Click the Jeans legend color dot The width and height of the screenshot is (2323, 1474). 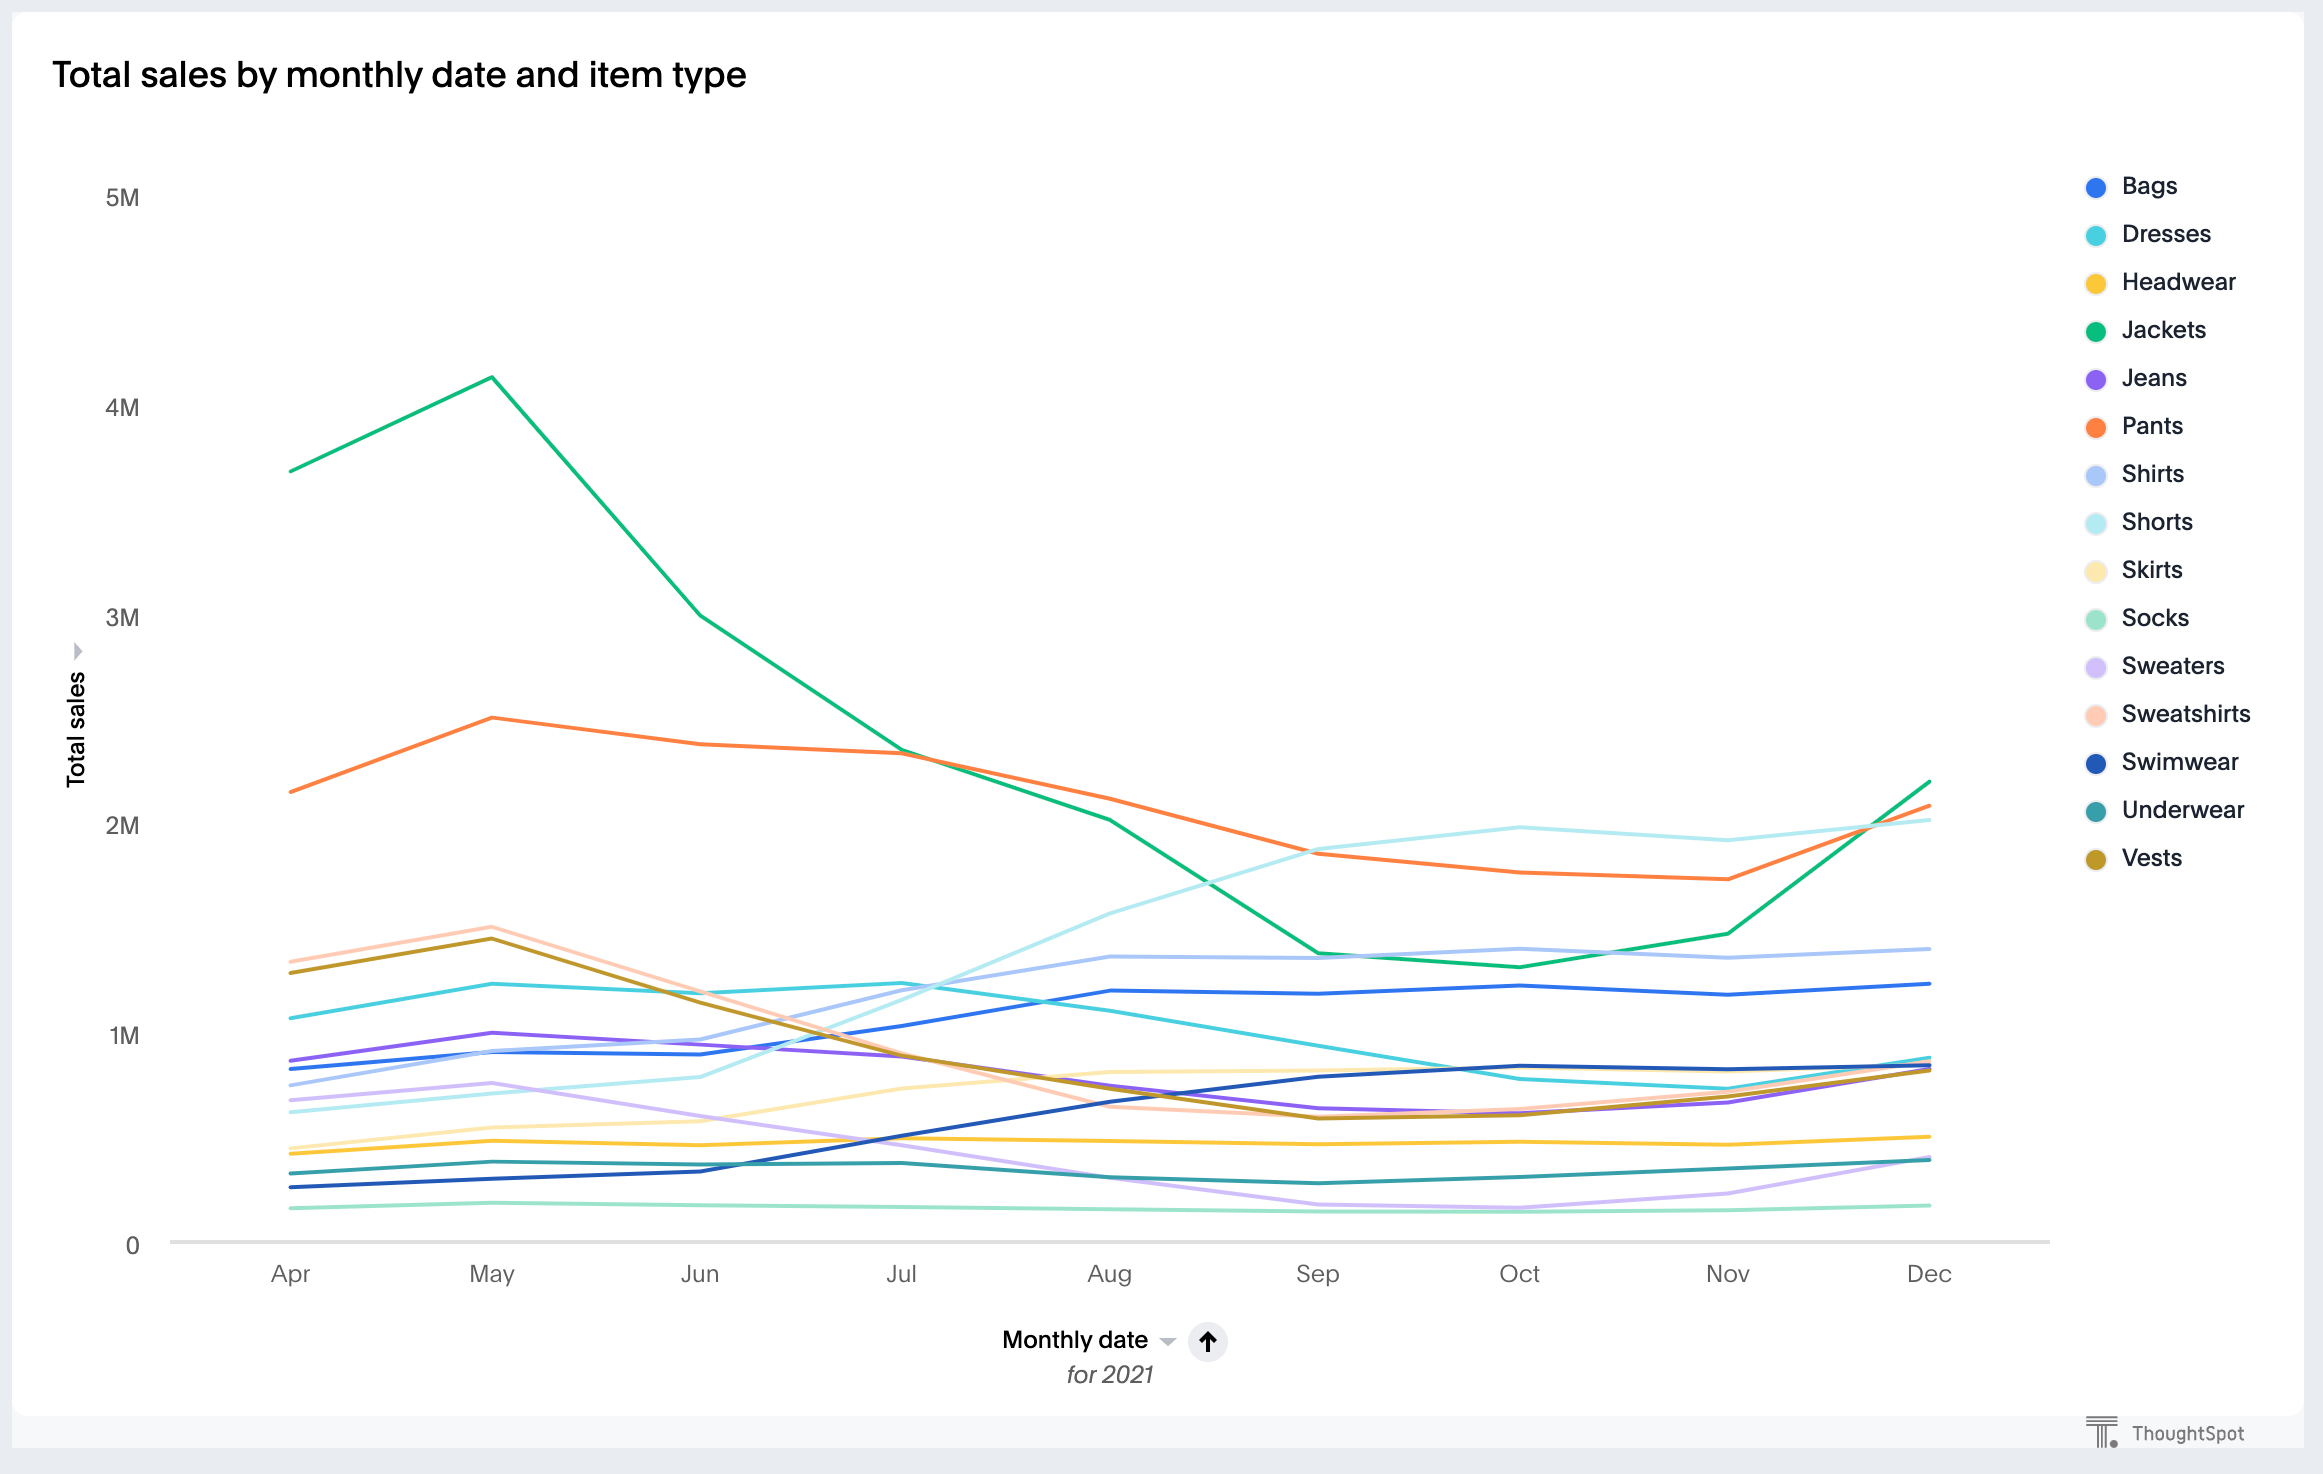tap(2097, 378)
